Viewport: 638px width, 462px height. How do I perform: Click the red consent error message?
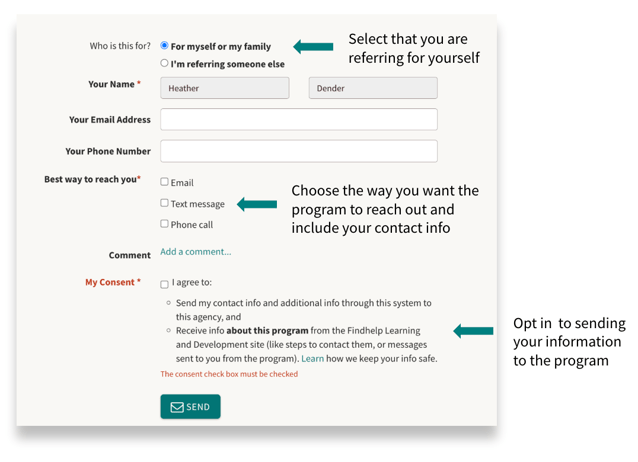[x=229, y=374]
